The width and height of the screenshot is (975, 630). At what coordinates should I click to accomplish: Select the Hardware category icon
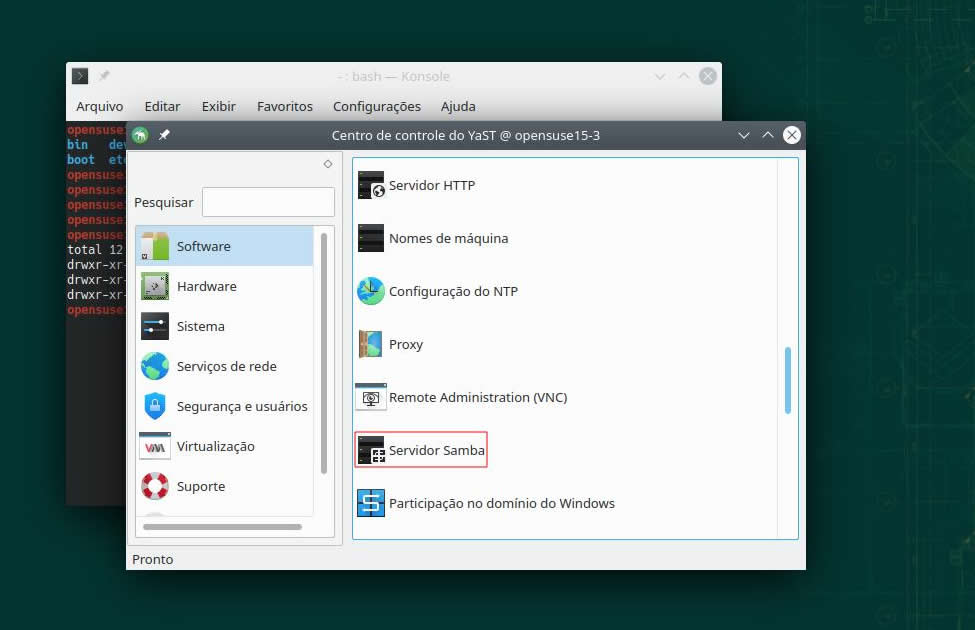tap(155, 286)
